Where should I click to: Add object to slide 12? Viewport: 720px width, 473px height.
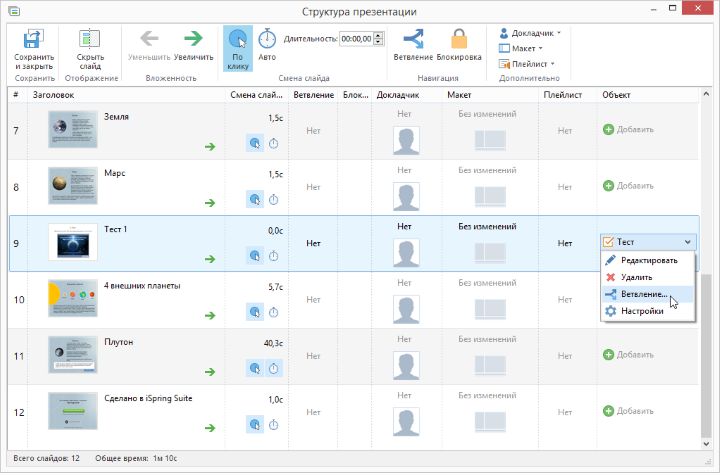click(628, 411)
